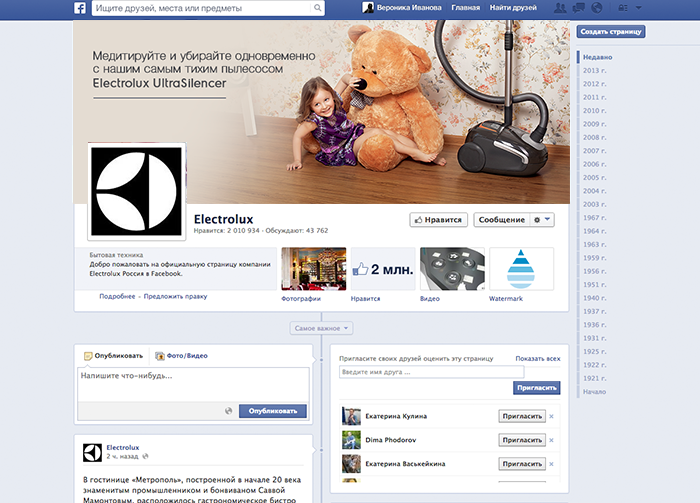Jump to 2013 г. in the timeline
The width and height of the screenshot is (700, 503).
[594, 71]
